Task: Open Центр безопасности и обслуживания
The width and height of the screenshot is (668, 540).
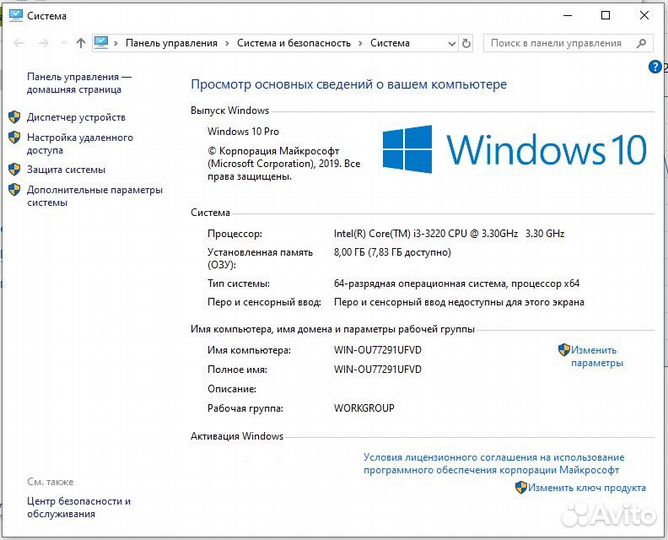Action: pos(79,507)
